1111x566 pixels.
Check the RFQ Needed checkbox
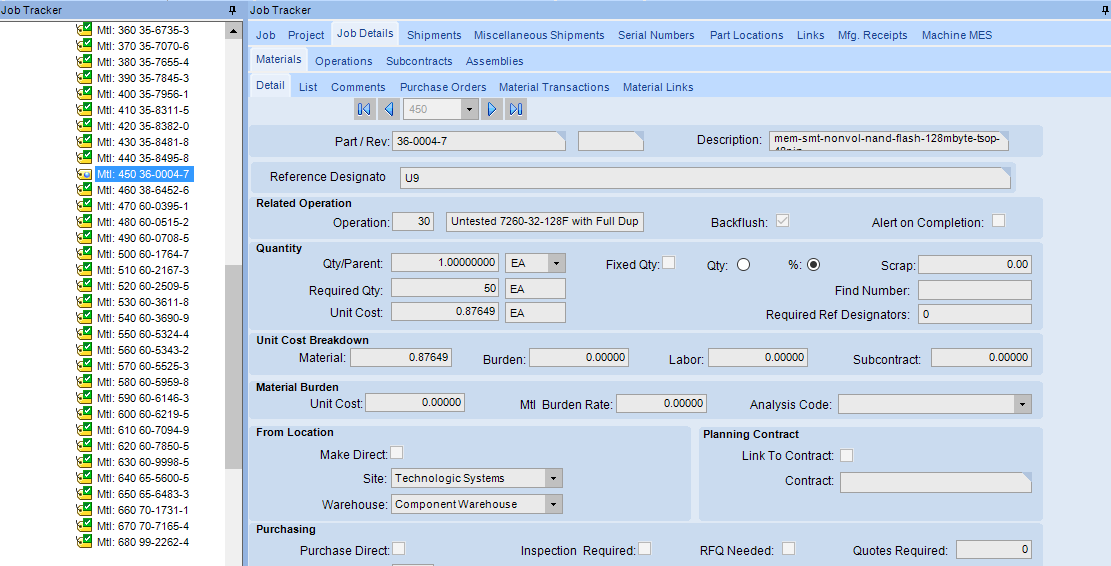[x=789, y=549]
